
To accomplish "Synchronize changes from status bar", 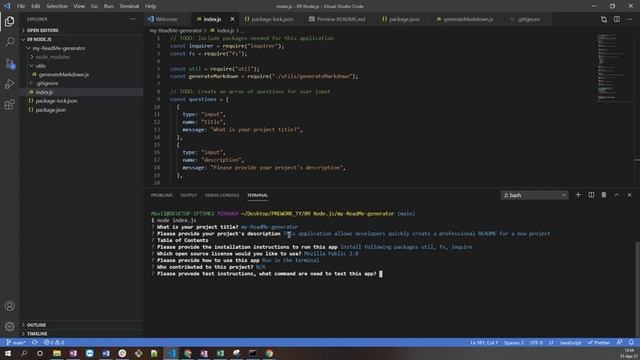I will pos(35,342).
